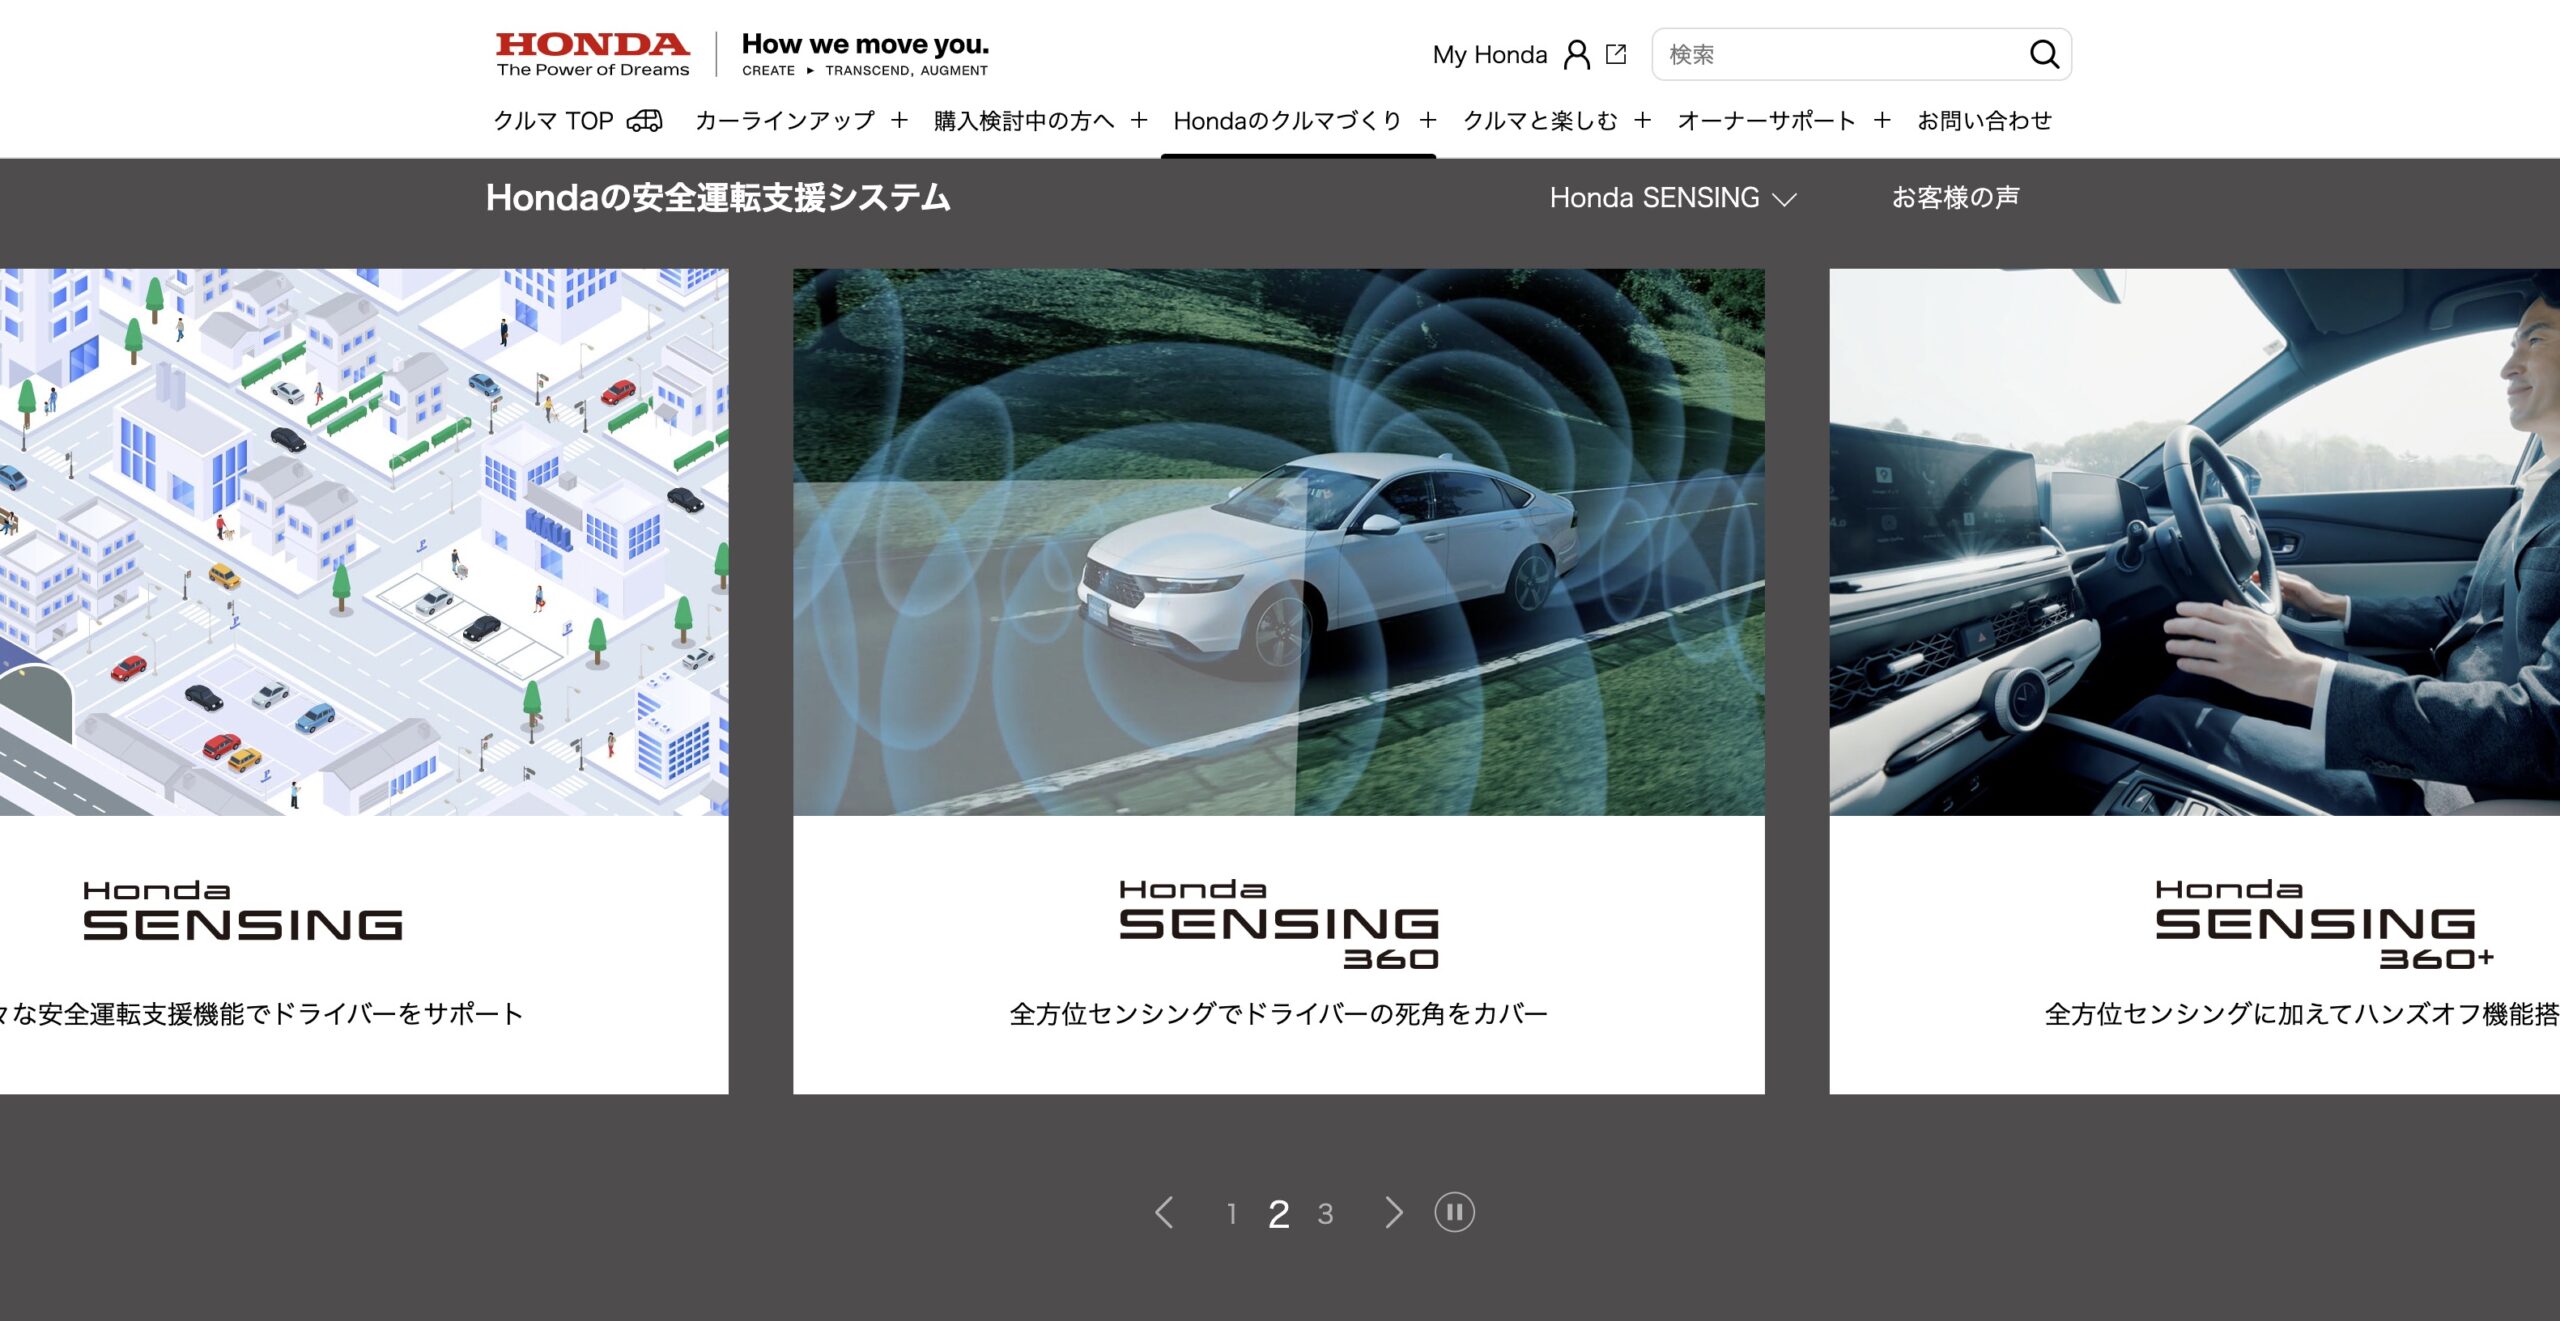Select the active carousel page 2

[1278, 1214]
